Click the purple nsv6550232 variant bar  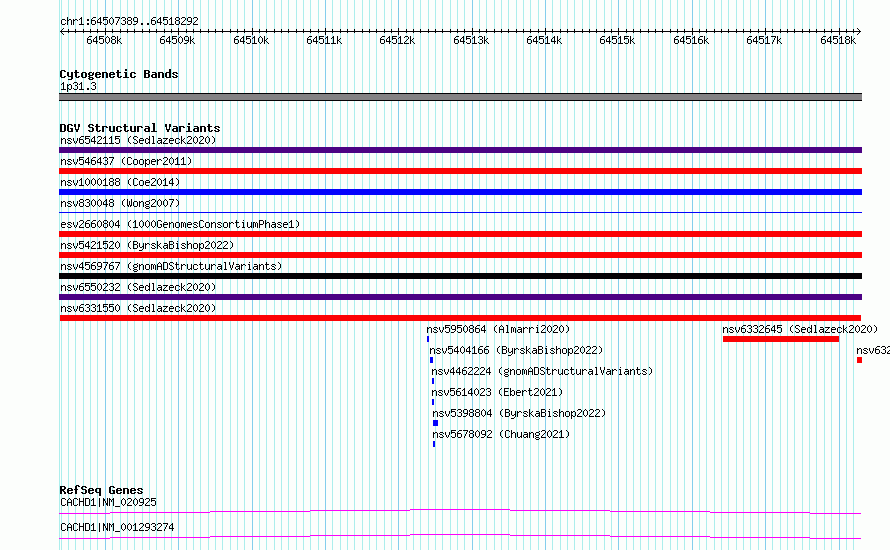[x=460, y=297]
